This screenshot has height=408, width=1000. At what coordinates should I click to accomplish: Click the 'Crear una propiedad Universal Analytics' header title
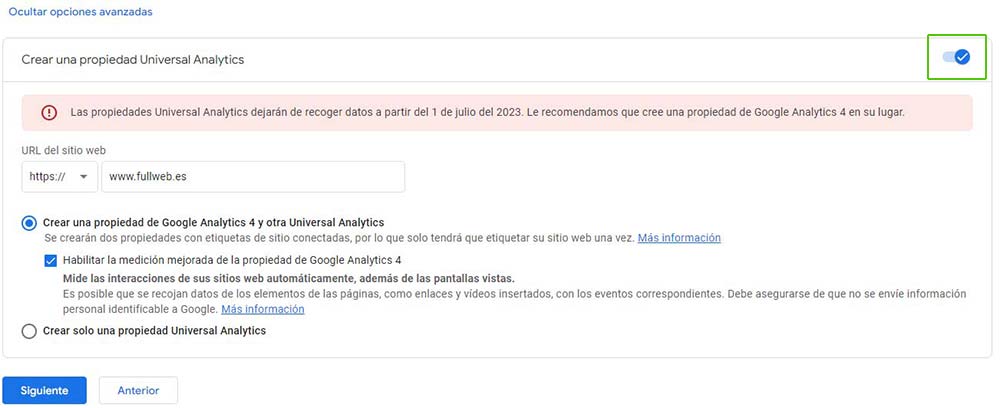tap(133, 60)
